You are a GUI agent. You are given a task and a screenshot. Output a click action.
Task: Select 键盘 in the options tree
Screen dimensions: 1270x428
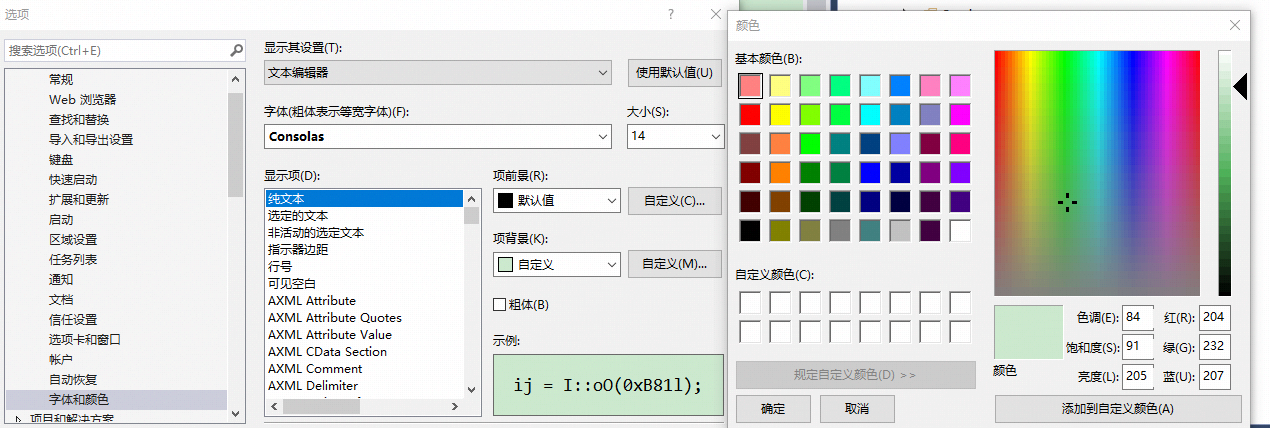61,159
